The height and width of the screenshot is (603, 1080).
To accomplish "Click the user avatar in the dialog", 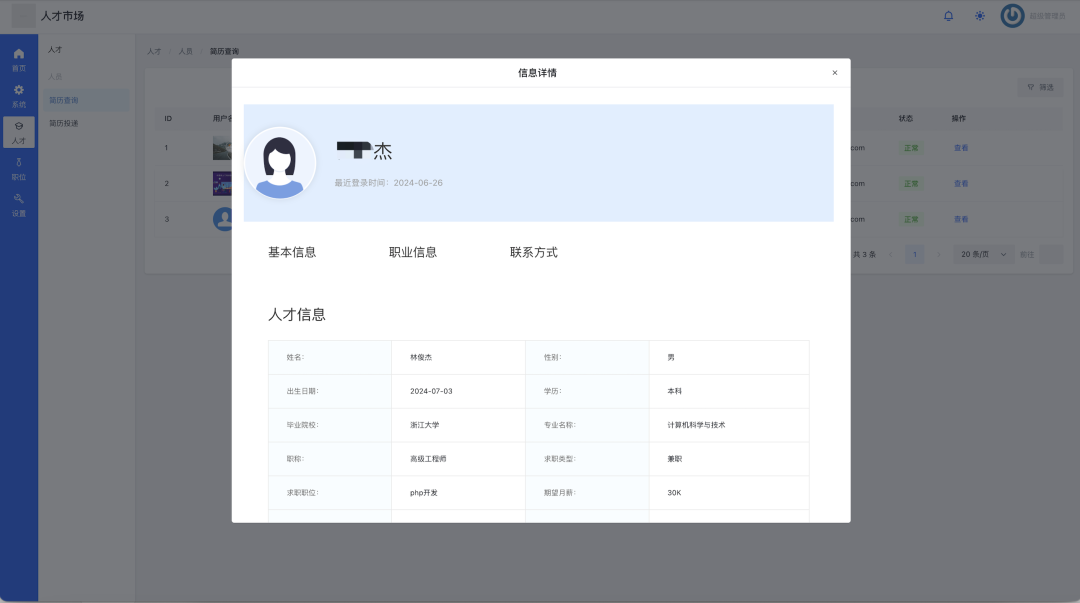I will [280, 162].
